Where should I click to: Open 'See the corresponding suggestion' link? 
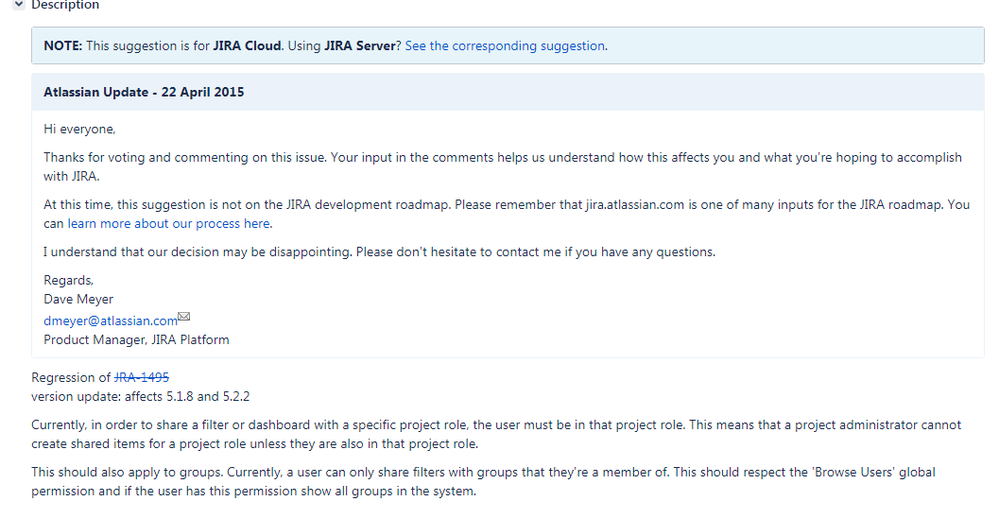click(x=505, y=46)
